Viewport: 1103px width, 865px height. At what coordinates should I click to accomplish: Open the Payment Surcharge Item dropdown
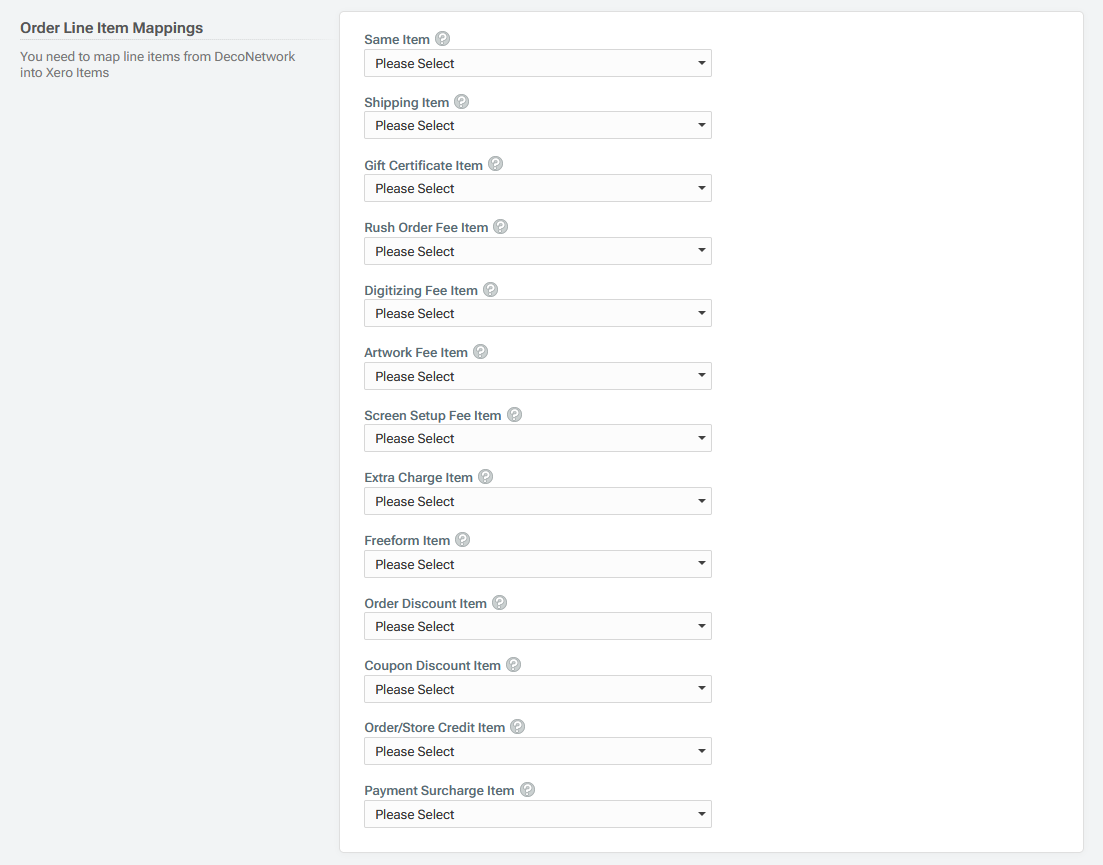pyautogui.click(x=537, y=814)
